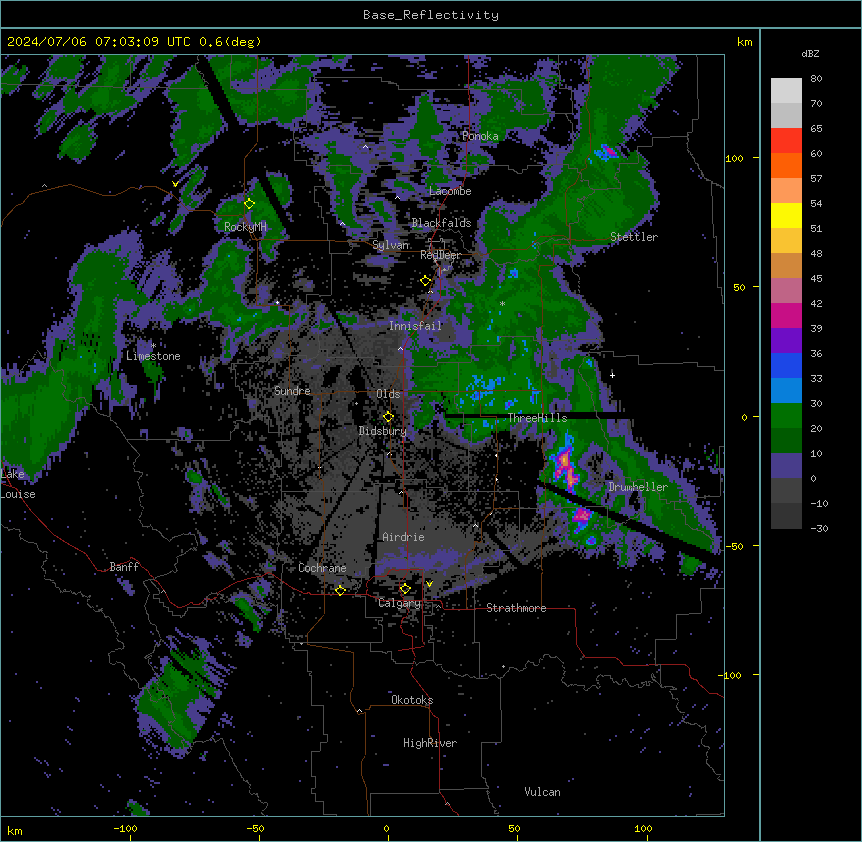Click the Banff label

click(124, 567)
